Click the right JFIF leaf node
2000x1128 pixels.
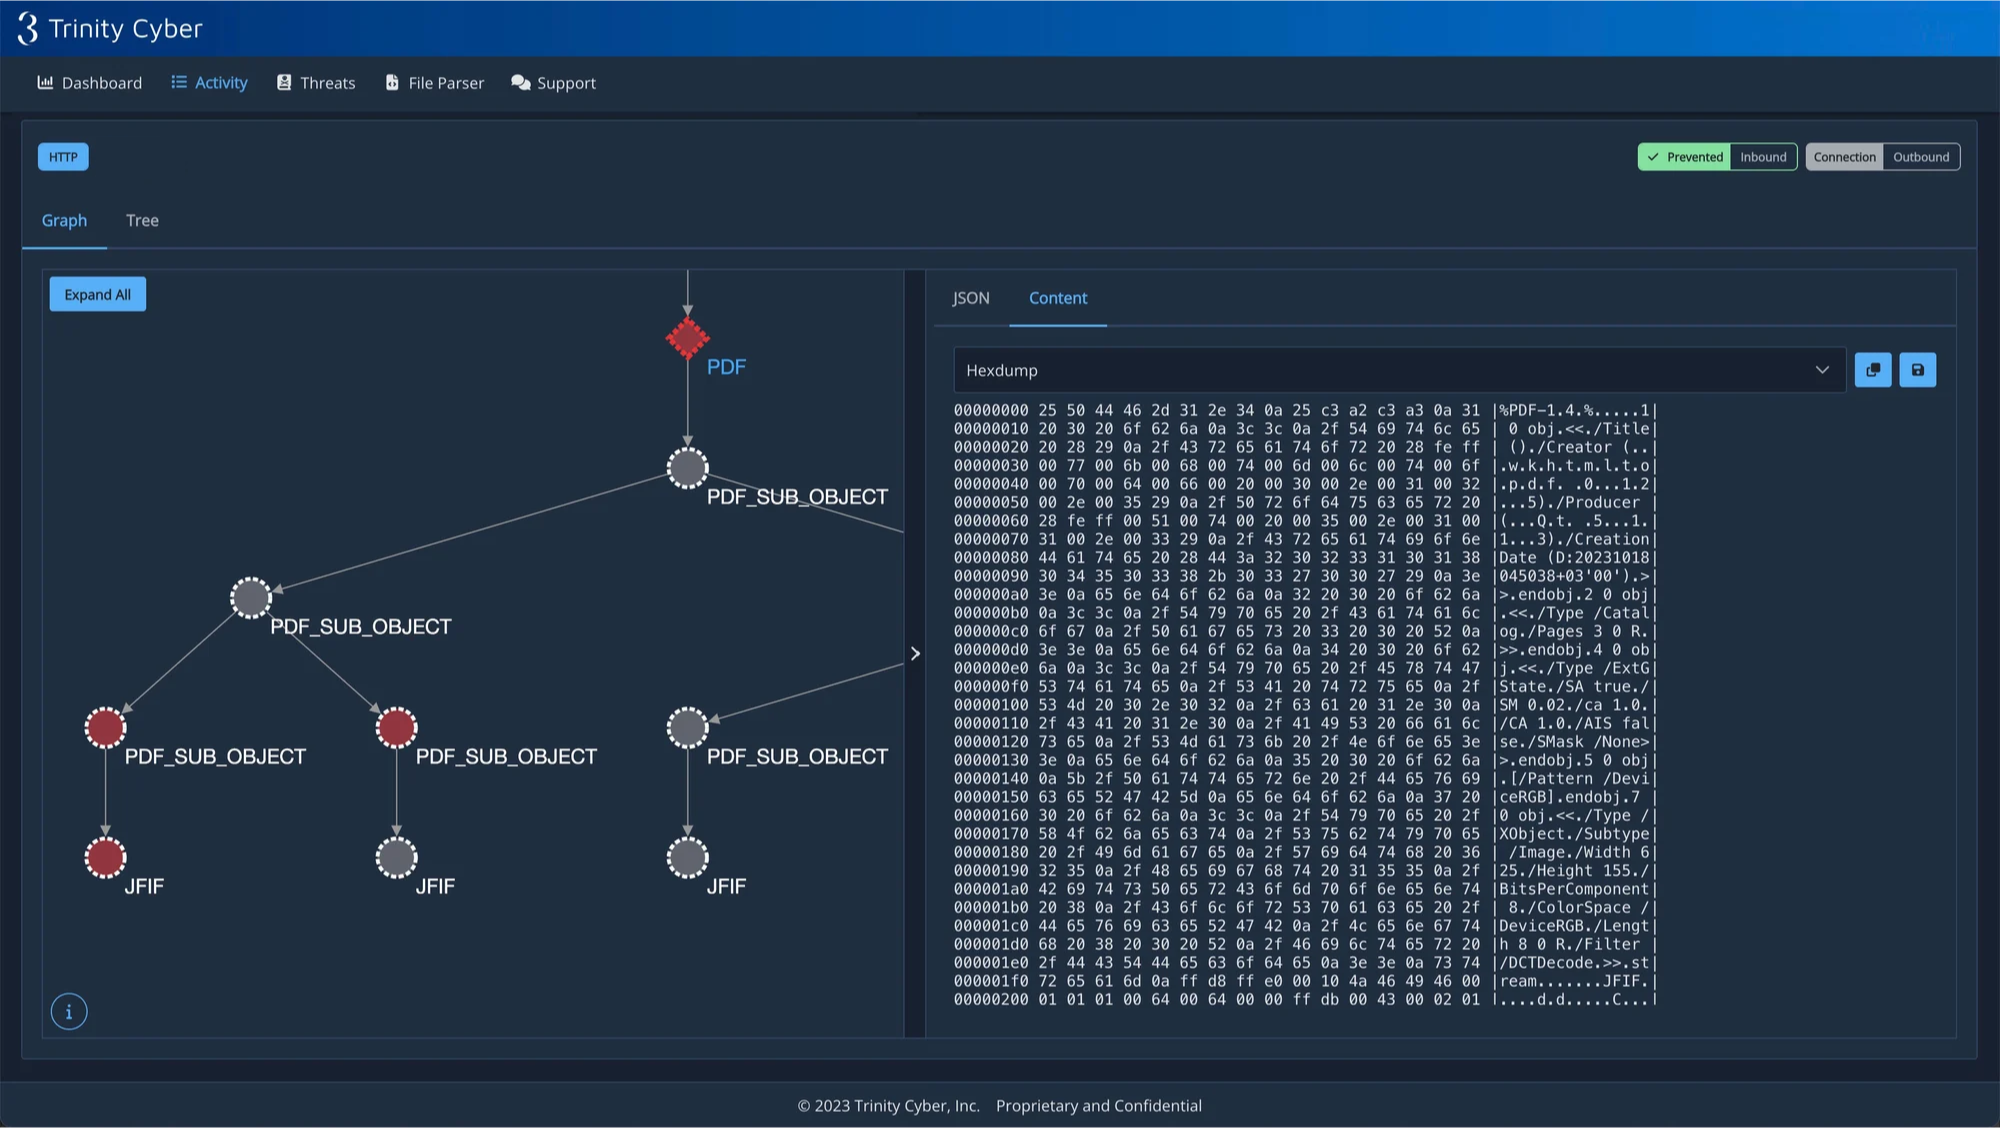(x=688, y=857)
